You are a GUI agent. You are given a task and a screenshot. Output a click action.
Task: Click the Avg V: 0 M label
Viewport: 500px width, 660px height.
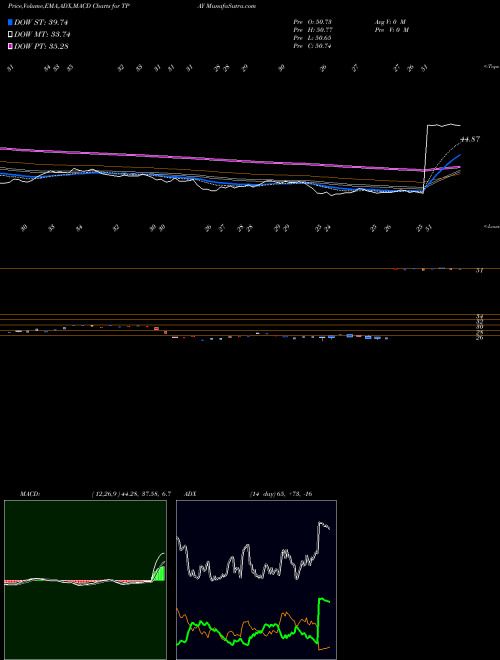coord(390,22)
